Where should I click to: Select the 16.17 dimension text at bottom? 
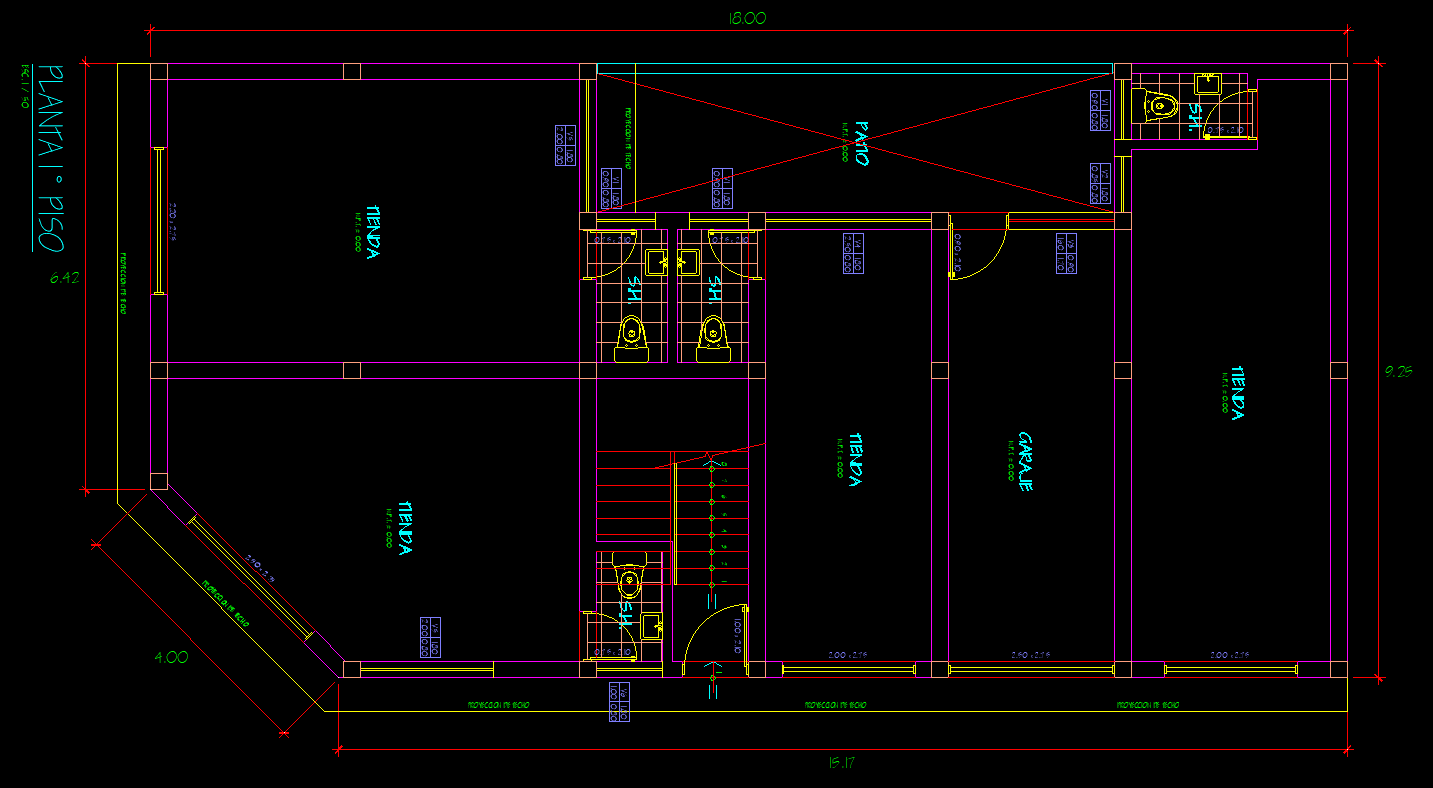click(x=841, y=763)
